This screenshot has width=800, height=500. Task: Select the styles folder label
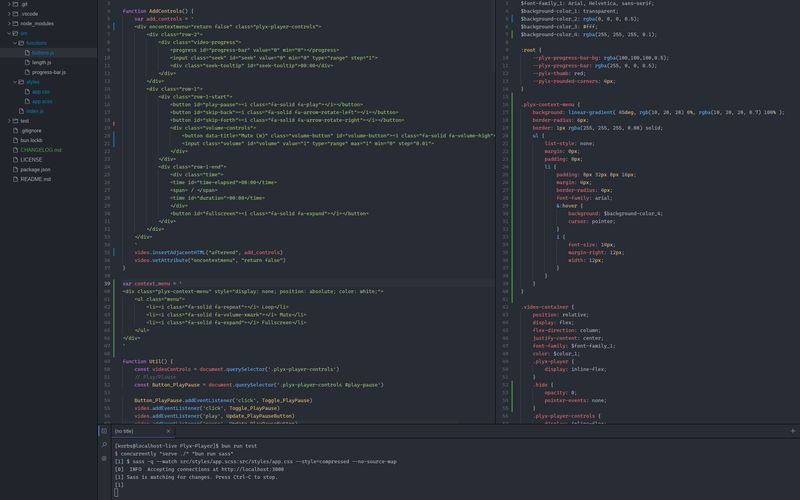click(x=33, y=82)
